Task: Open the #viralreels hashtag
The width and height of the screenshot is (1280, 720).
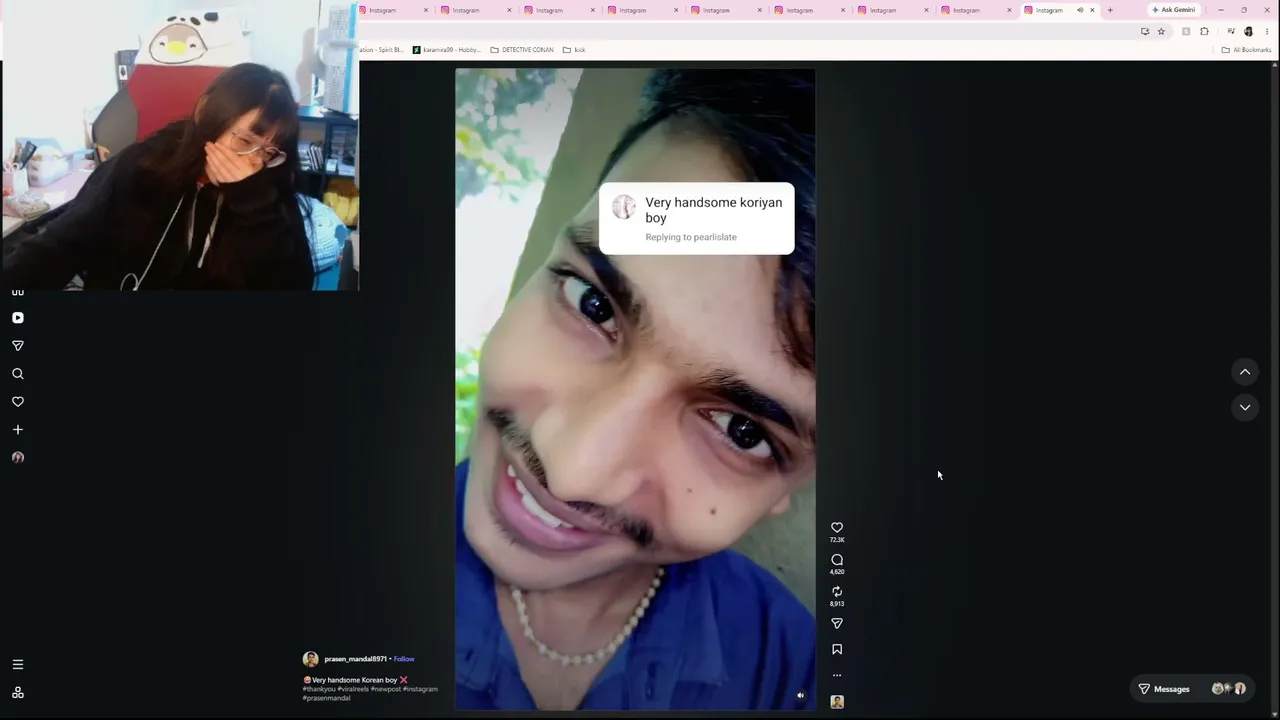Action: click(x=353, y=689)
